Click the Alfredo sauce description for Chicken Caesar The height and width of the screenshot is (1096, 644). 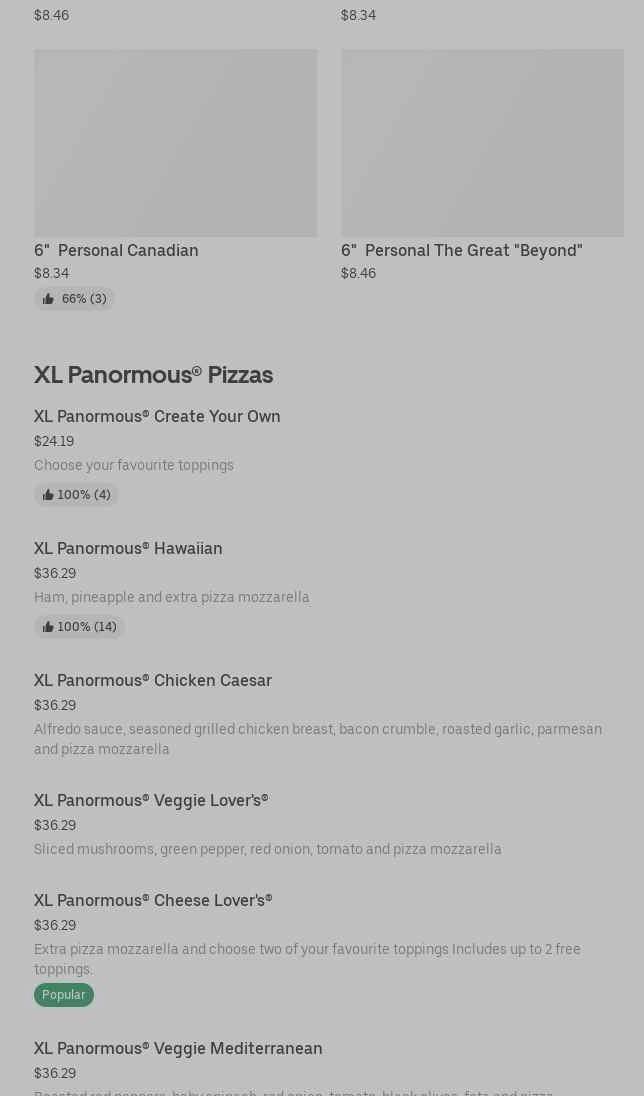tap(318, 739)
